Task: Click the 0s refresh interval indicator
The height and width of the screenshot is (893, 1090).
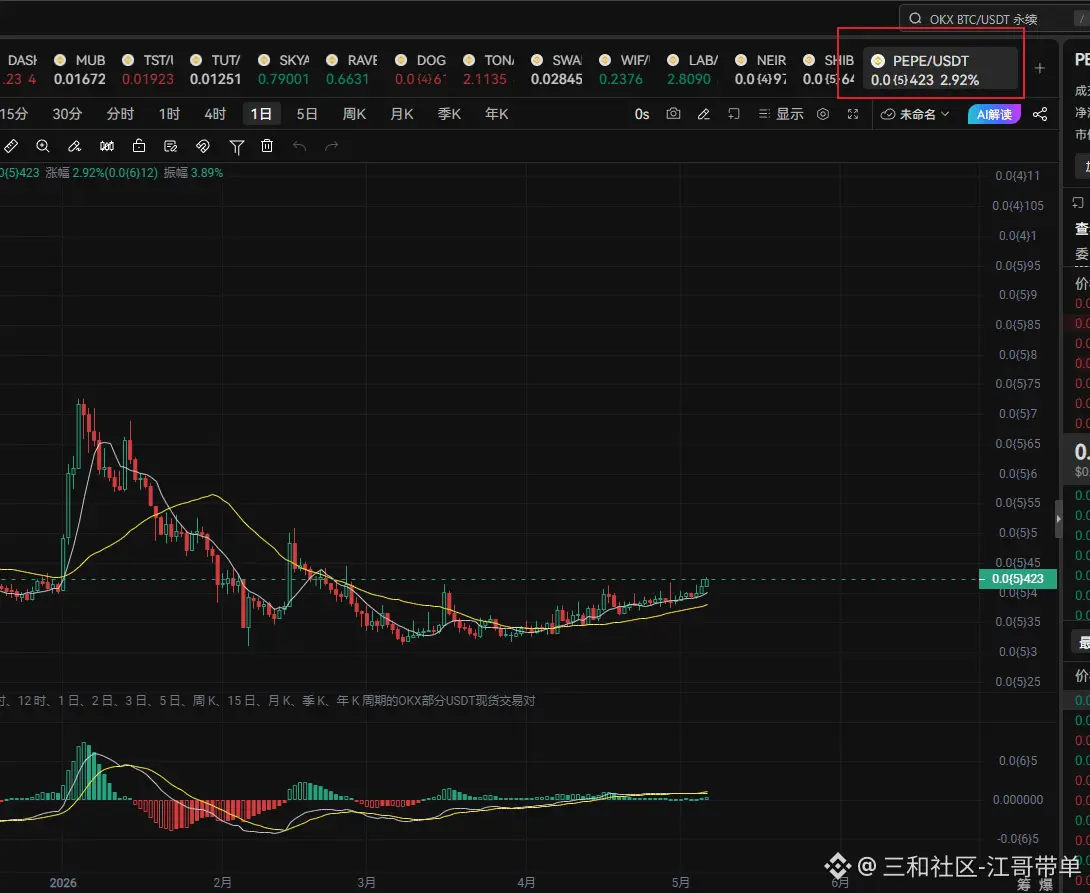Action: click(642, 114)
